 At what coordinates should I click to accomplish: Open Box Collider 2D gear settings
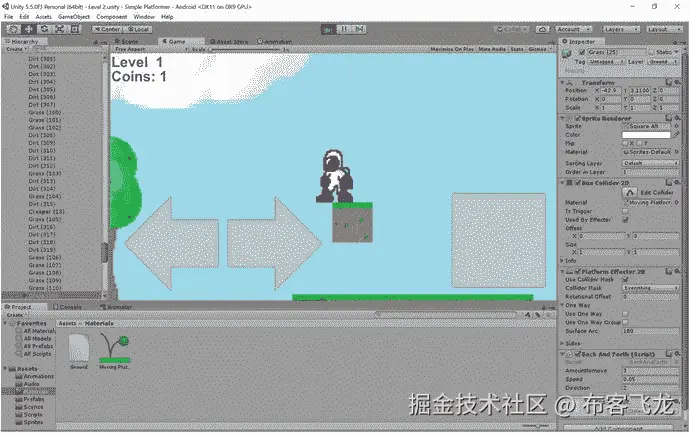click(x=678, y=183)
